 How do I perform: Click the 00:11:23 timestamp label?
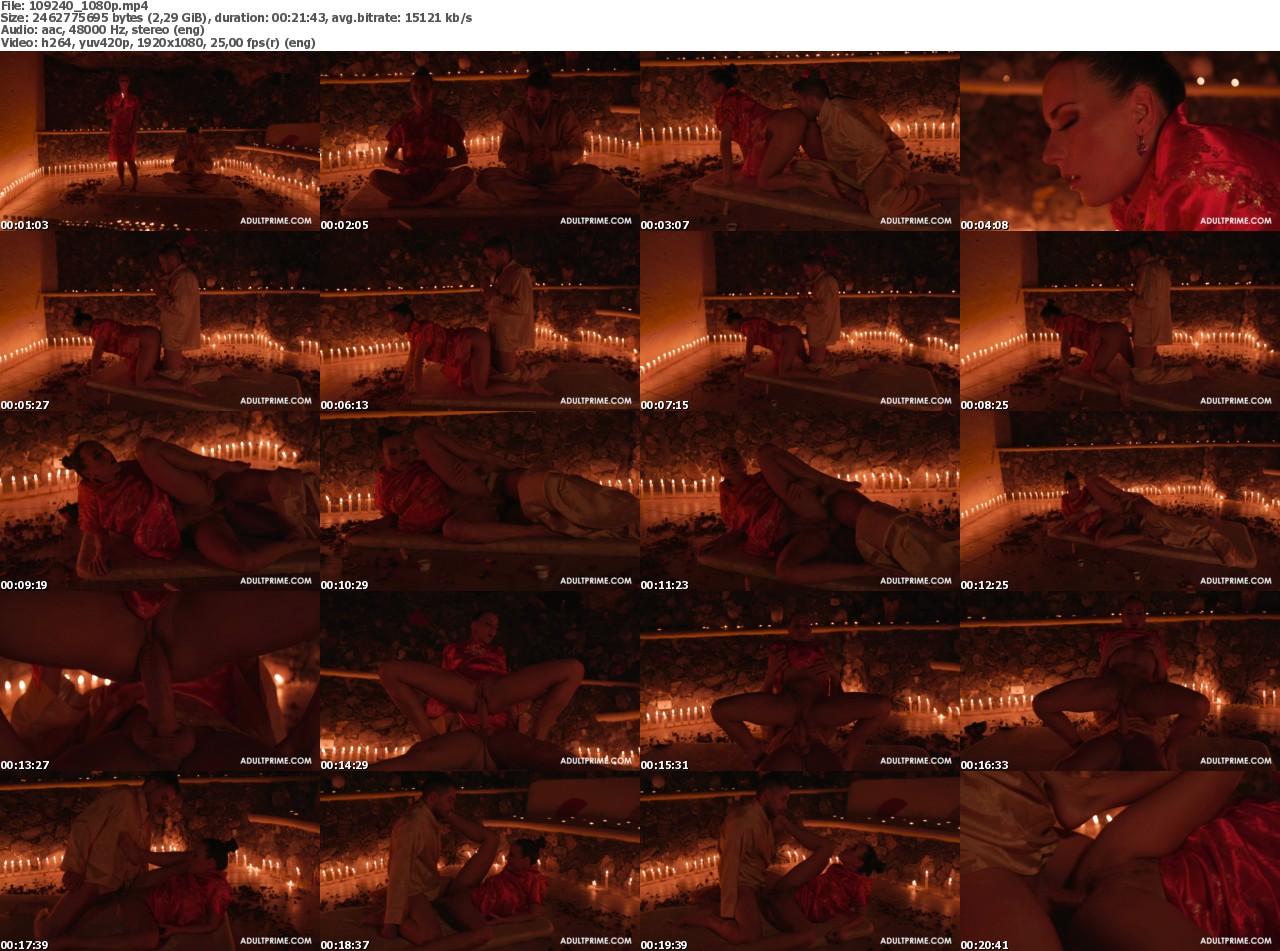tap(665, 586)
